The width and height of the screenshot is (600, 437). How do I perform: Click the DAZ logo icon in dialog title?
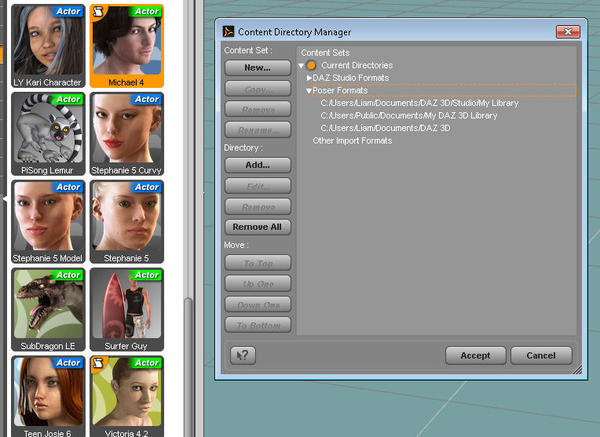click(x=228, y=32)
